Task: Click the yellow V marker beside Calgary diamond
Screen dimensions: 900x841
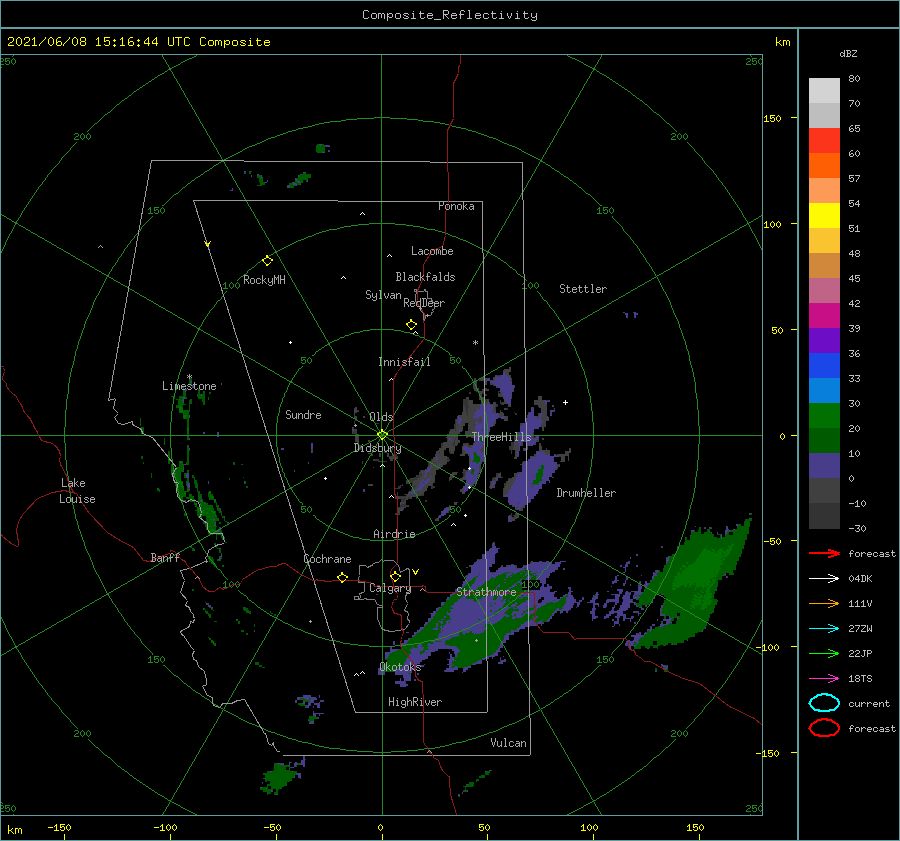Action: (x=415, y=572)
